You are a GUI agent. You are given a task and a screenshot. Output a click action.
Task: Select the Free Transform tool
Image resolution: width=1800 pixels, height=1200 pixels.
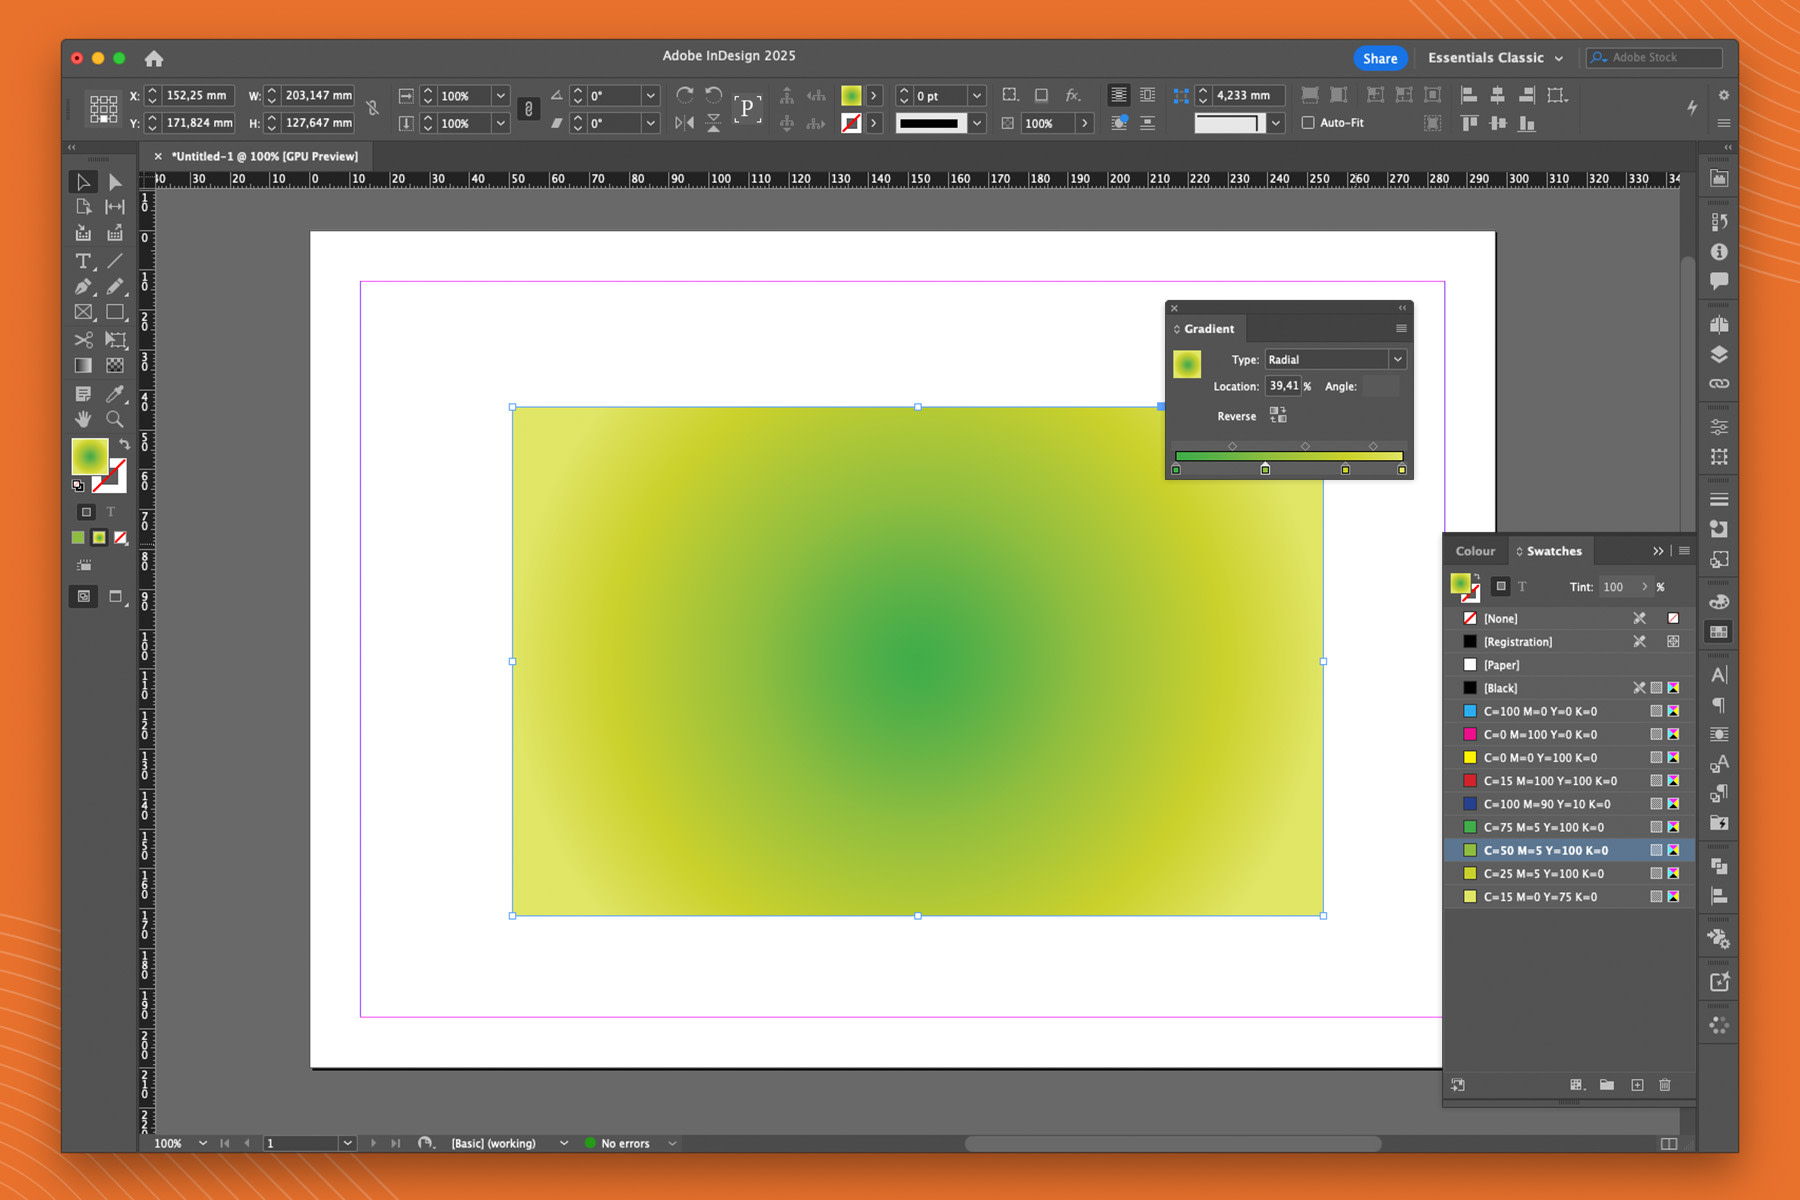pyautogui.click(x=116, y=339)
